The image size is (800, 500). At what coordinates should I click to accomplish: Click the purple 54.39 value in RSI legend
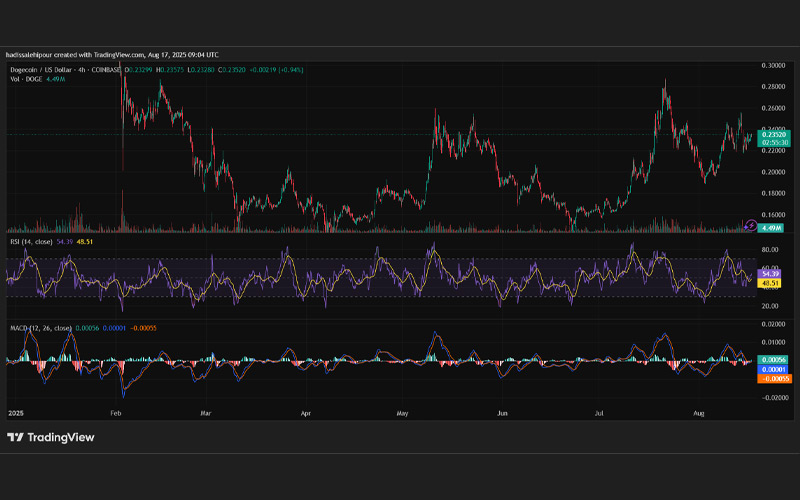(x=64, y=242)
